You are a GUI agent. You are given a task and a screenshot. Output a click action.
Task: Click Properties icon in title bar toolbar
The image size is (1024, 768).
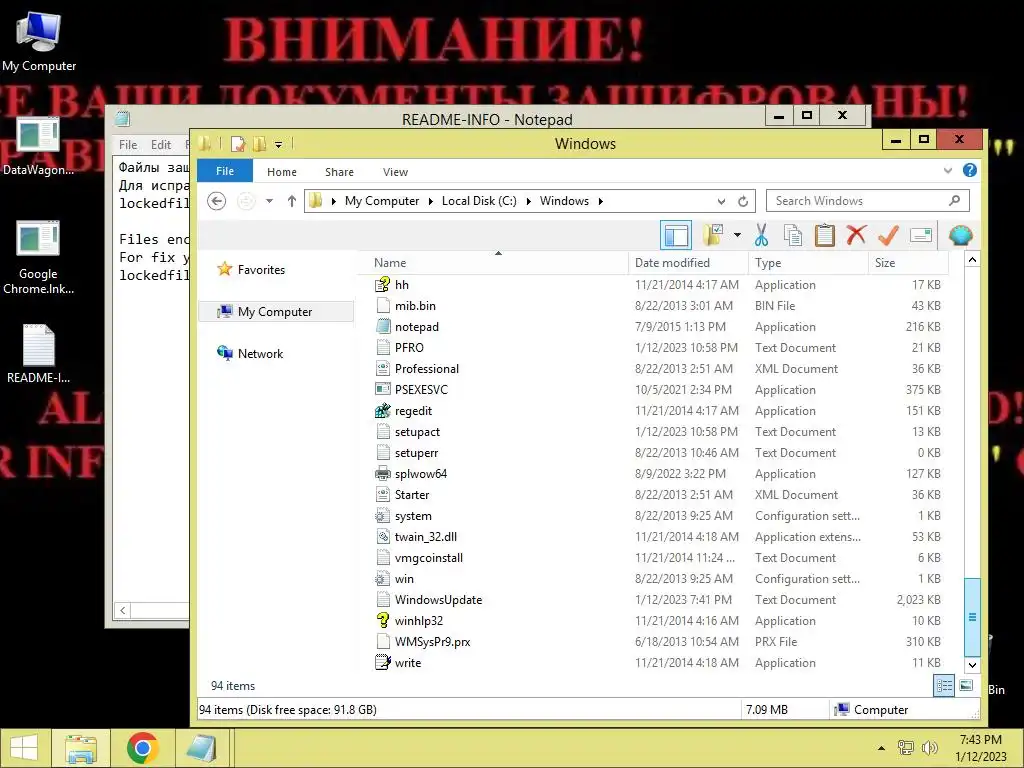tap(238, 144)
